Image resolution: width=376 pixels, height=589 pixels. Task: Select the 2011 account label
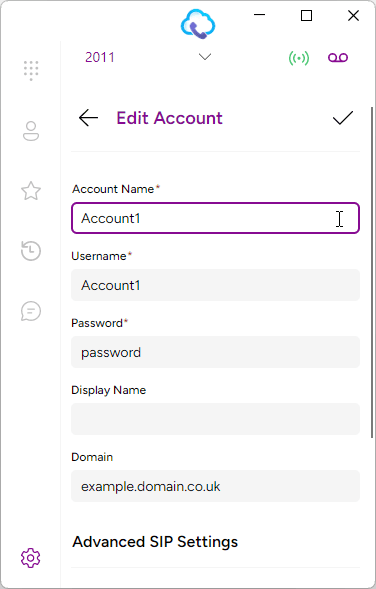point(100,57)
